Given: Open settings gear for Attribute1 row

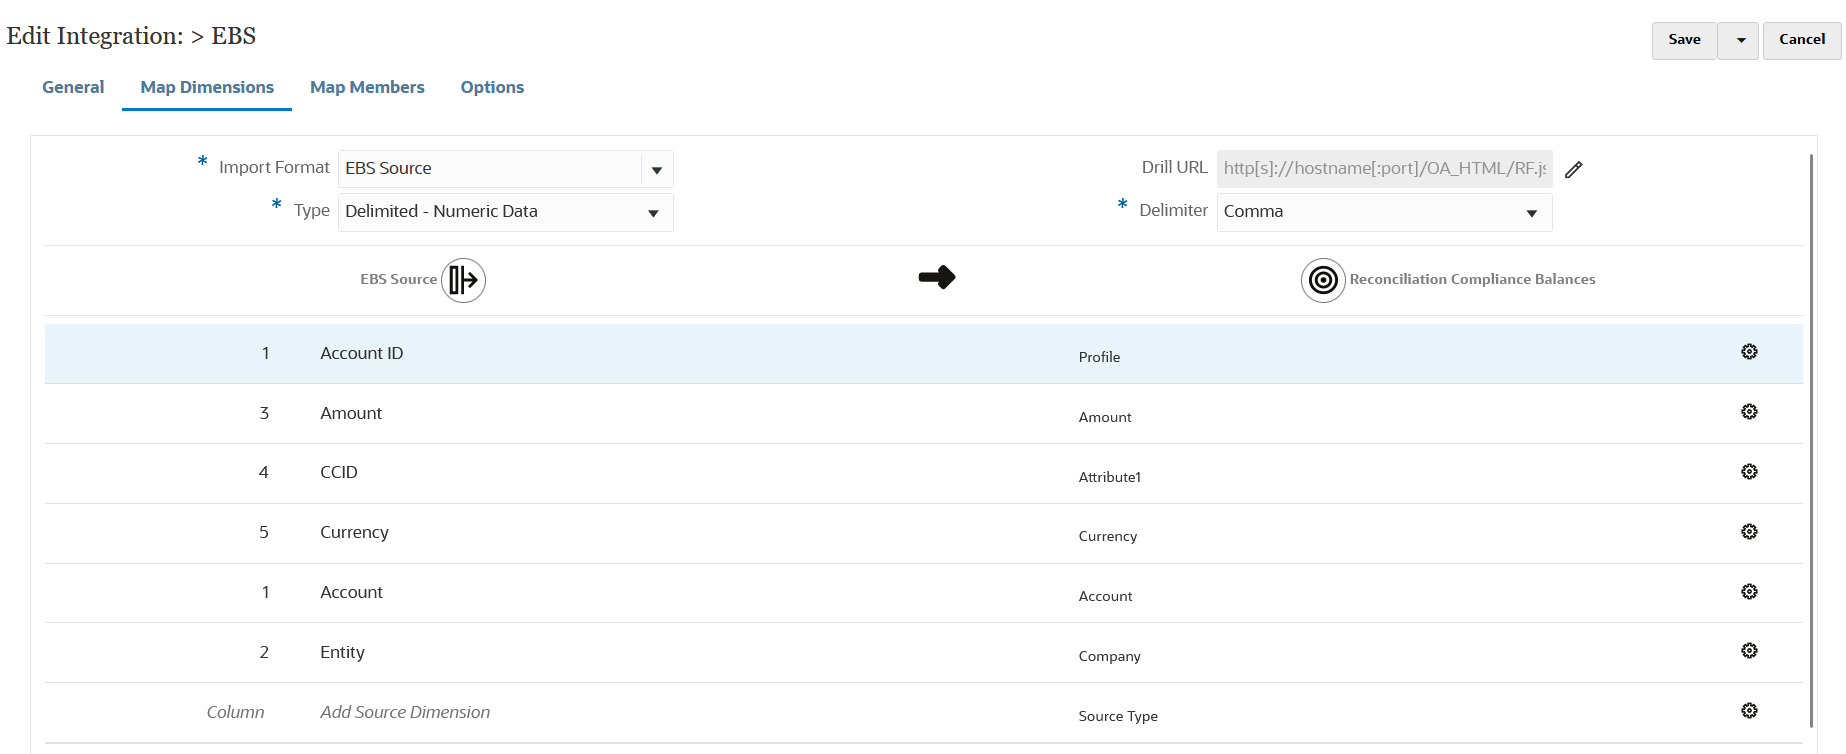Looking at the screenshot, I should click(1749, 472).
